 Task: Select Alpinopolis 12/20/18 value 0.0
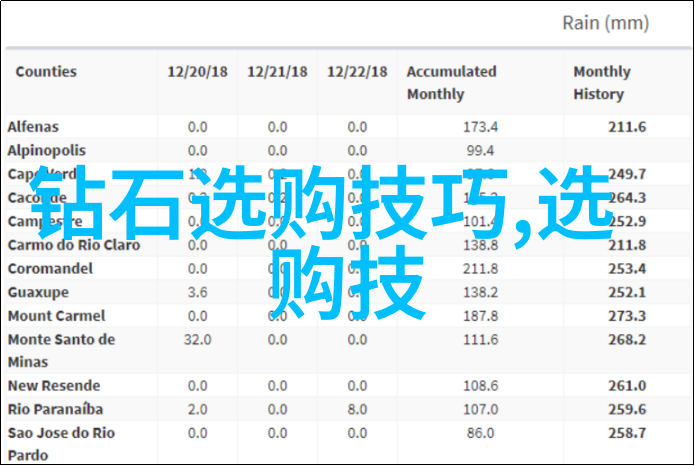click(x=197, y=151)
